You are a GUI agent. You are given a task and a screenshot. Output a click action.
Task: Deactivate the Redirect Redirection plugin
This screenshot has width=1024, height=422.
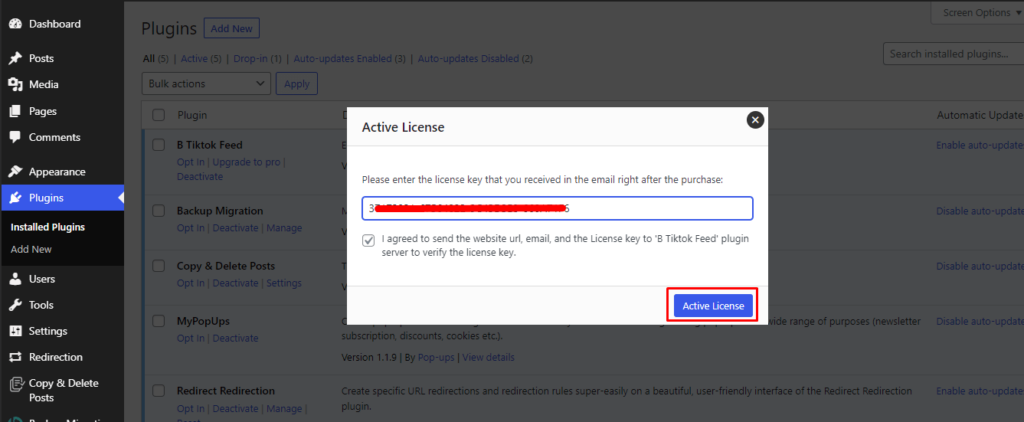[235, 408]
